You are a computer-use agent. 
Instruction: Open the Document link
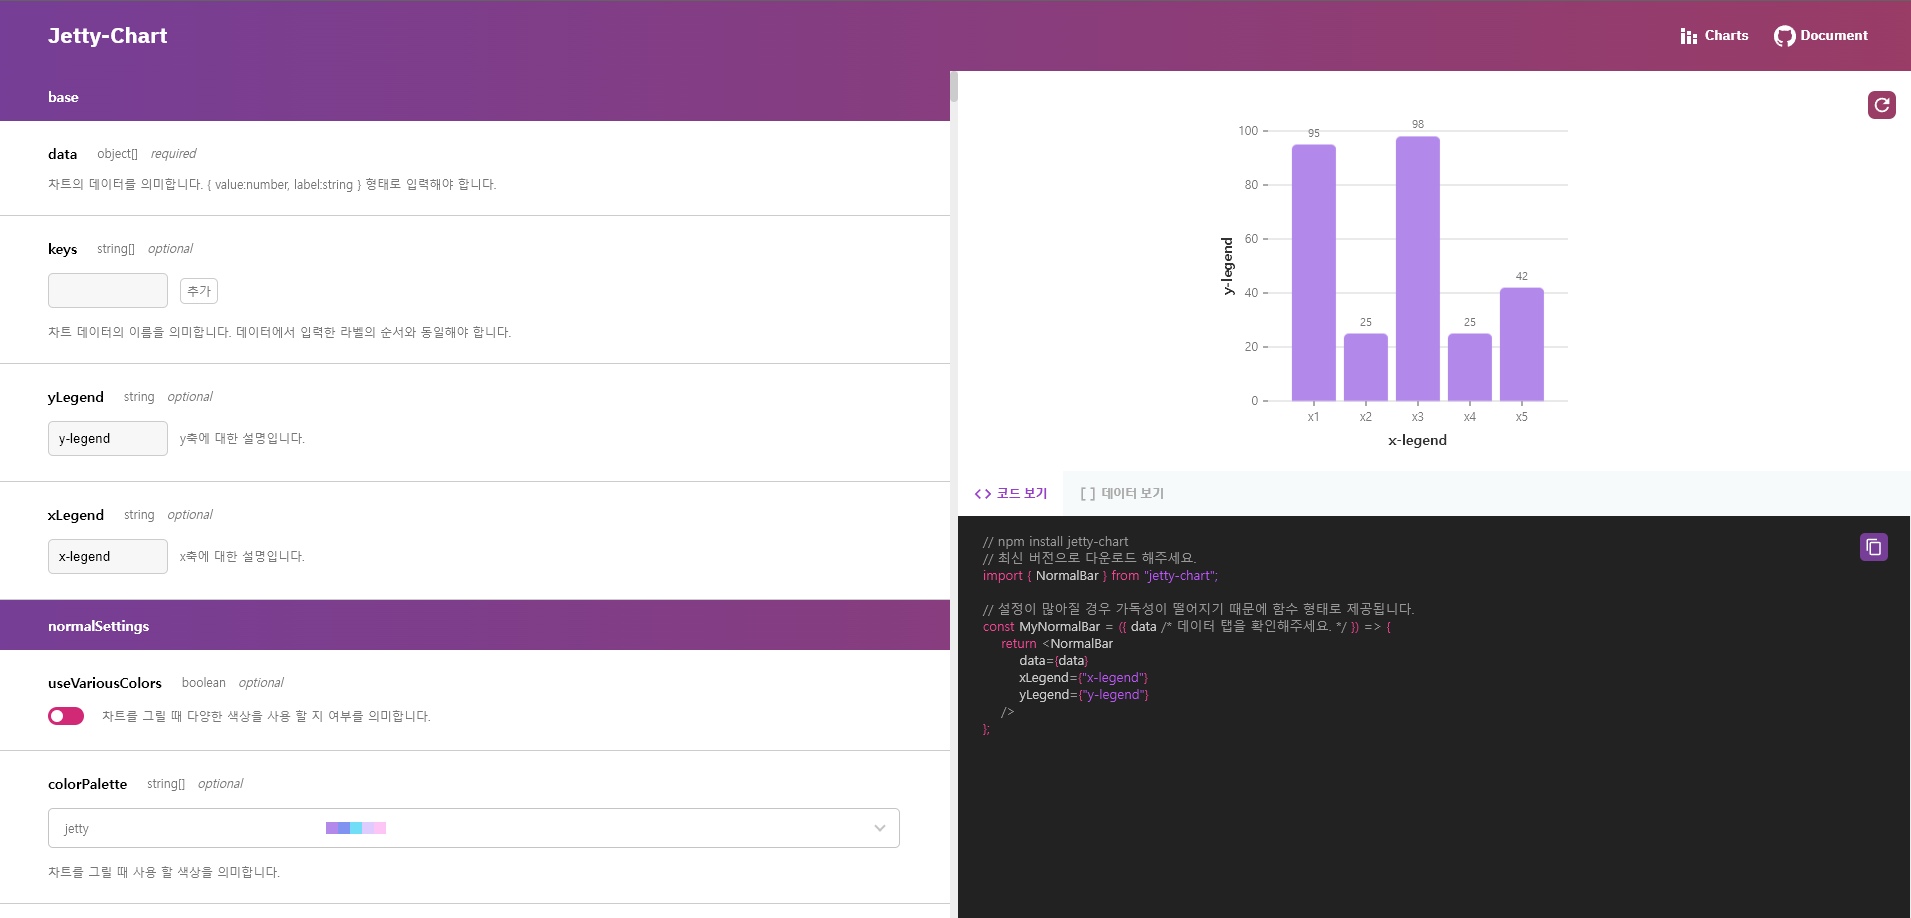1821,36
